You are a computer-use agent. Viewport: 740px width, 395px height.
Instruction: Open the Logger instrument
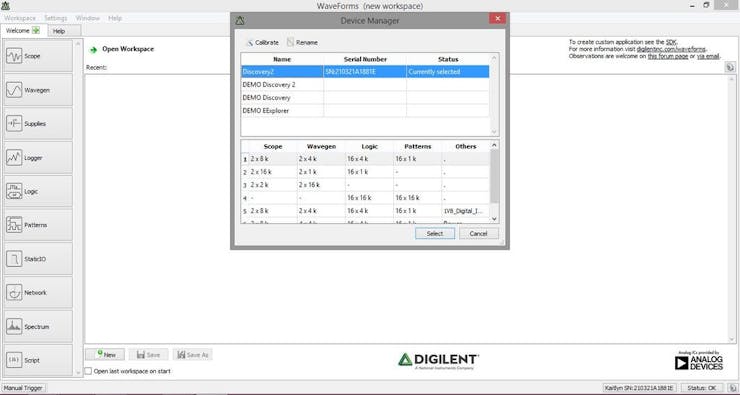coord(38,158)
